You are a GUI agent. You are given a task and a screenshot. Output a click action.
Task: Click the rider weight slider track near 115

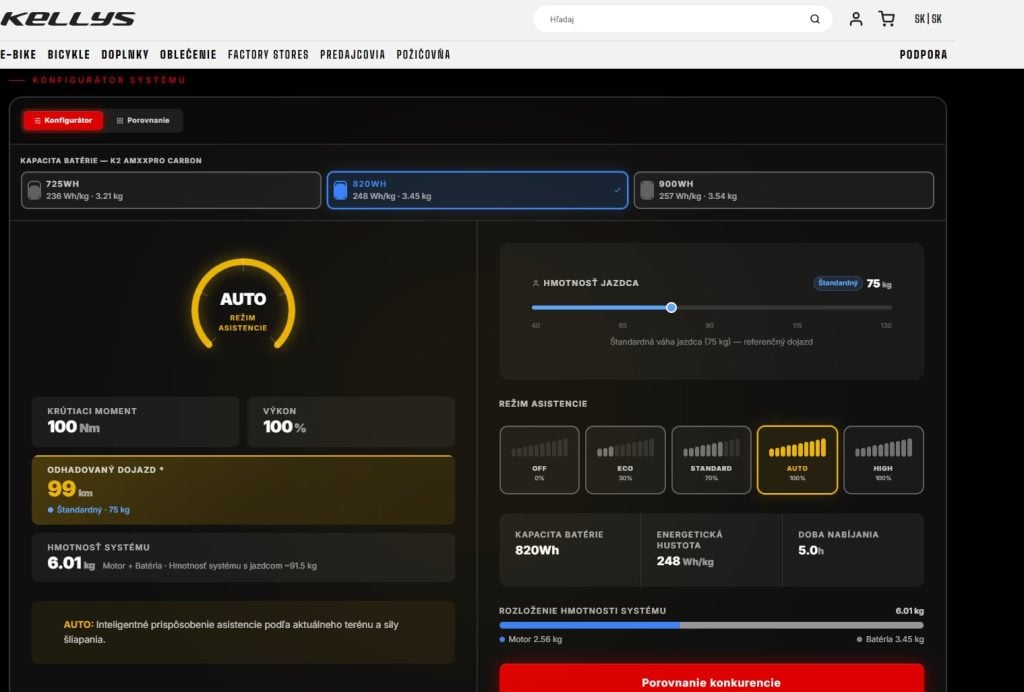coord(797,307)
